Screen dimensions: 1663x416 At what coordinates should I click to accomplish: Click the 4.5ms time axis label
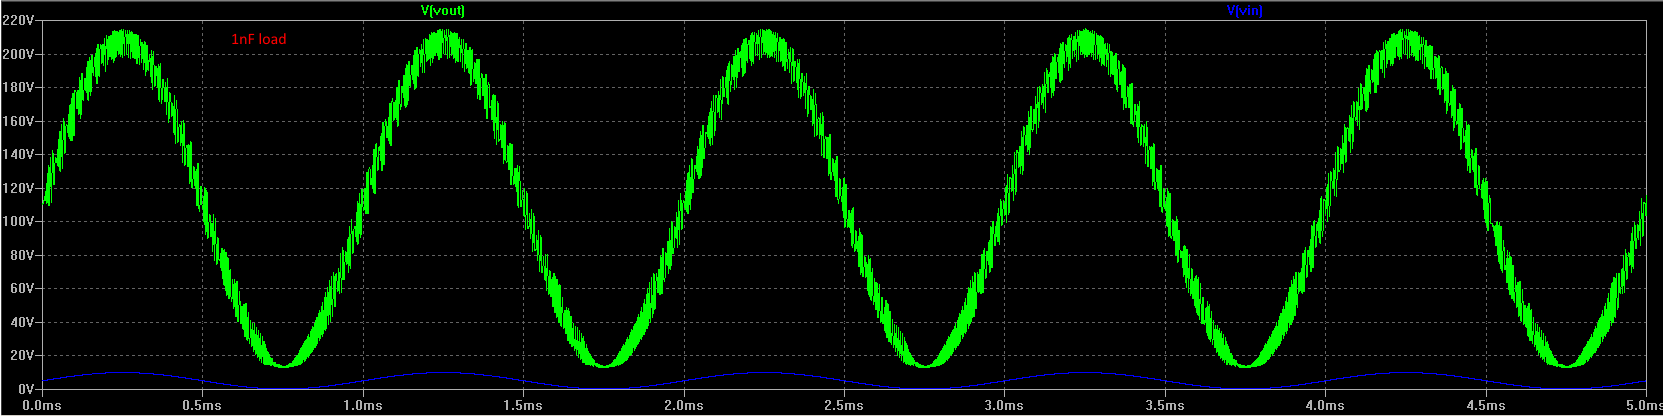click(1486, 405)
